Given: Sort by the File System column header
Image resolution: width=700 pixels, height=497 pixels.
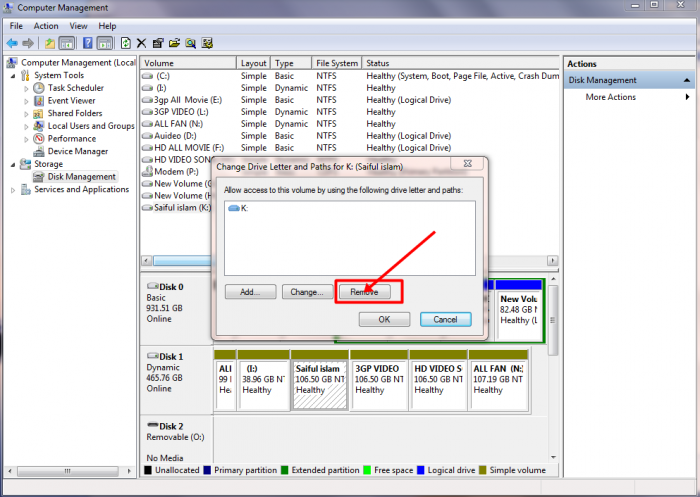Looking at the screenshot, I should tap(336, 63).
